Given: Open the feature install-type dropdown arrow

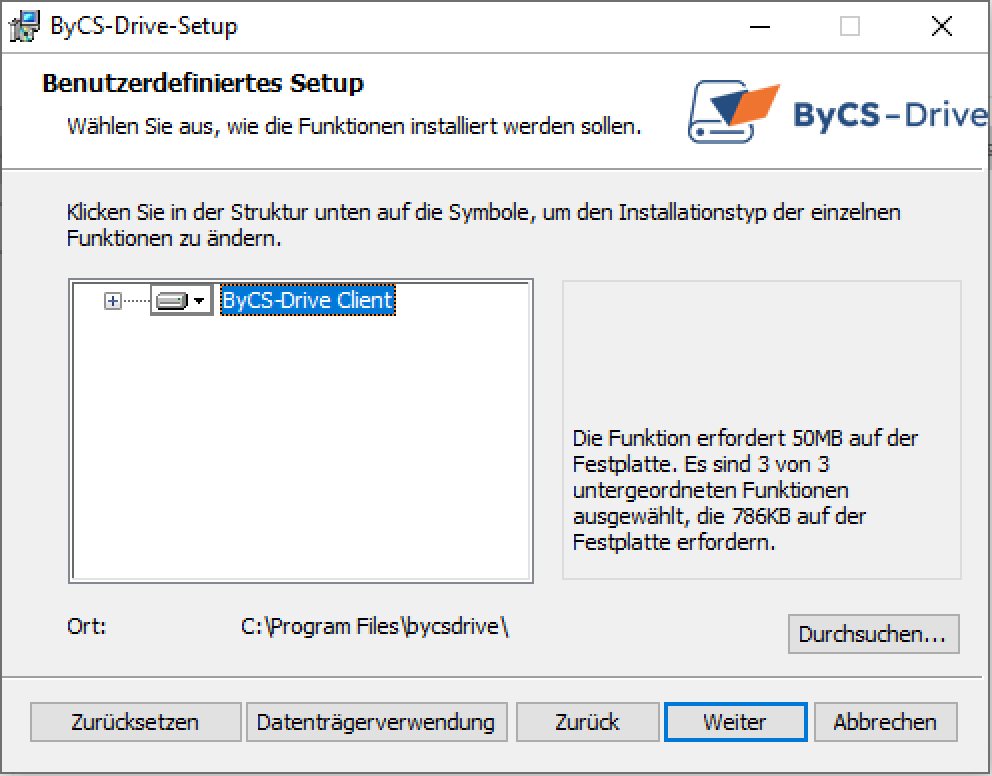Looking at the screenshot, I should point(199,300).
